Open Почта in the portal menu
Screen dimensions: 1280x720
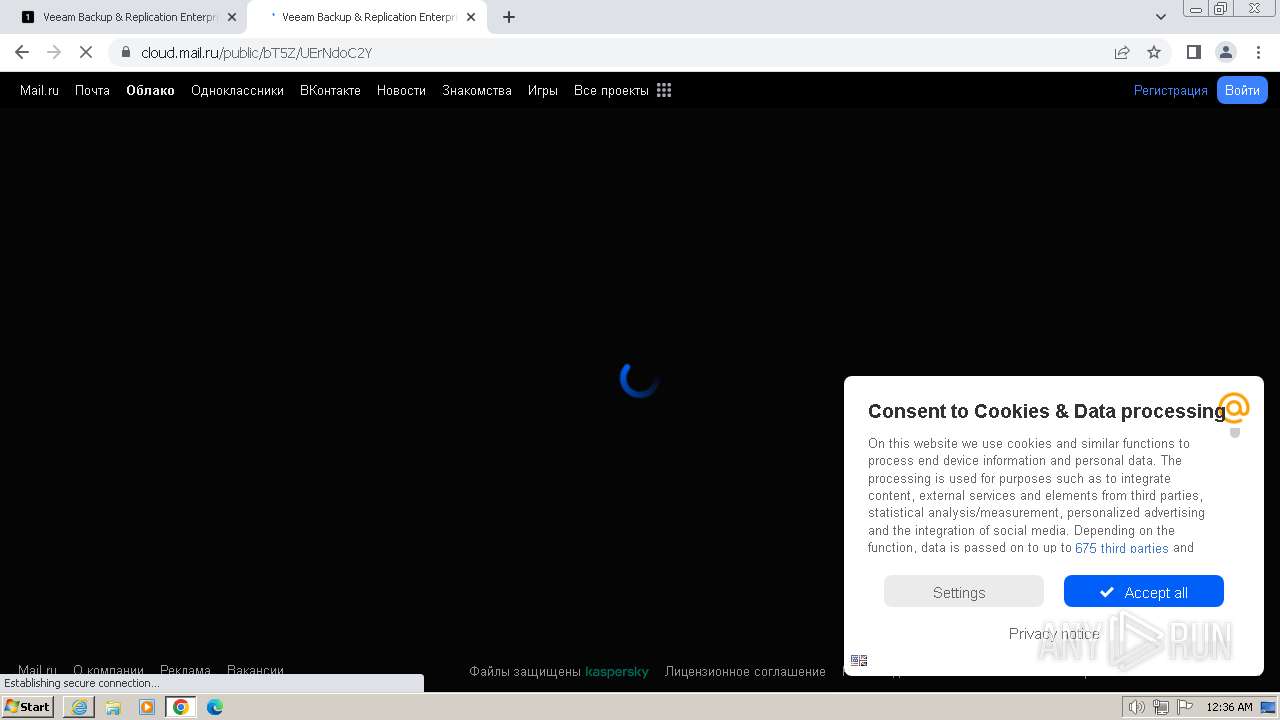pos(92,90)
